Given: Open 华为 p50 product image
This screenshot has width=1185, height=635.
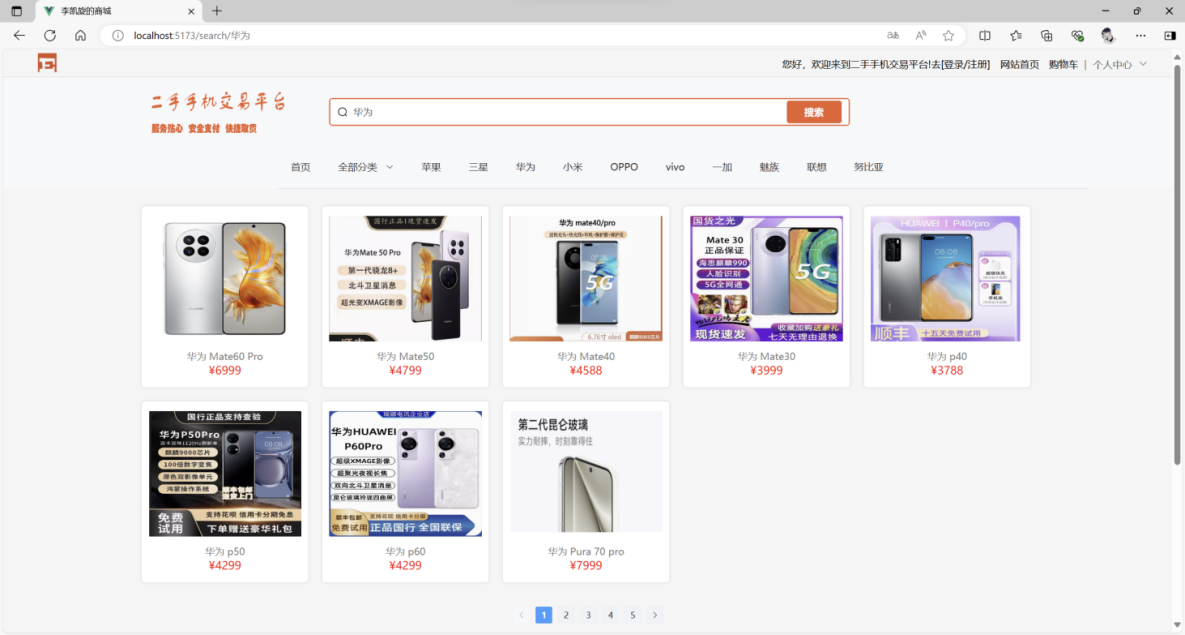Looking at the screenshot, I should click(225, 474).
